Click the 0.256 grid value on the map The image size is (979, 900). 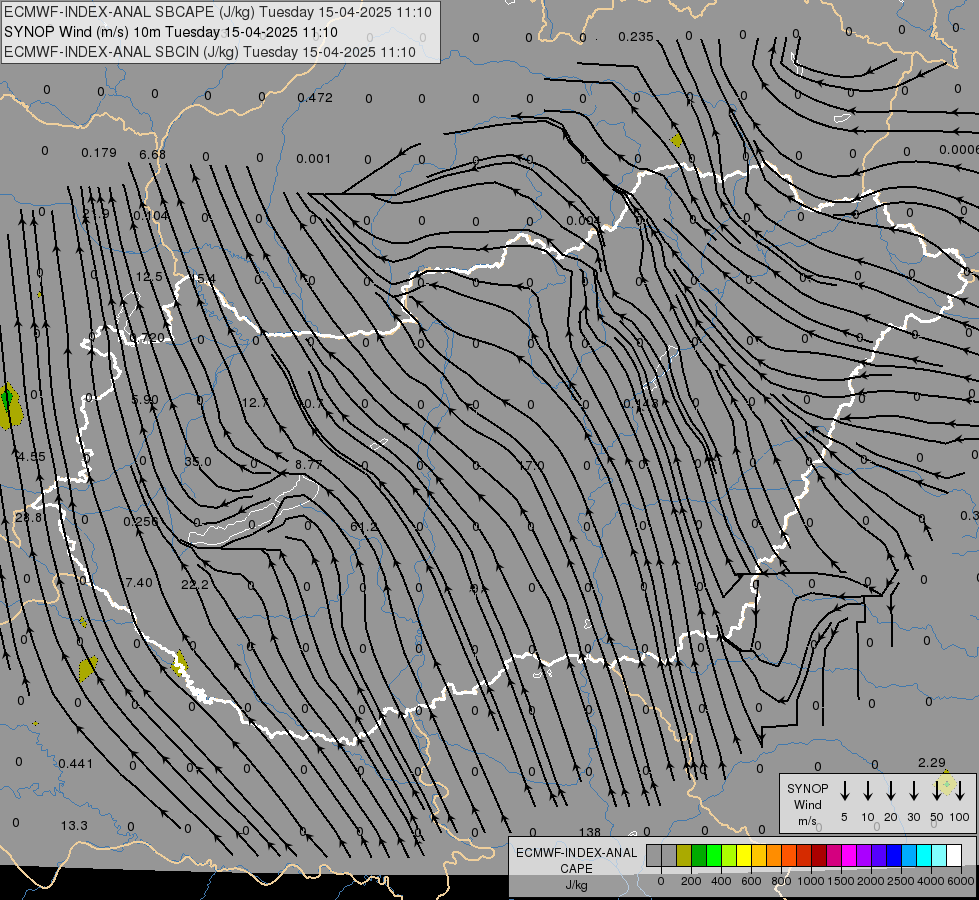click(140, 522)
